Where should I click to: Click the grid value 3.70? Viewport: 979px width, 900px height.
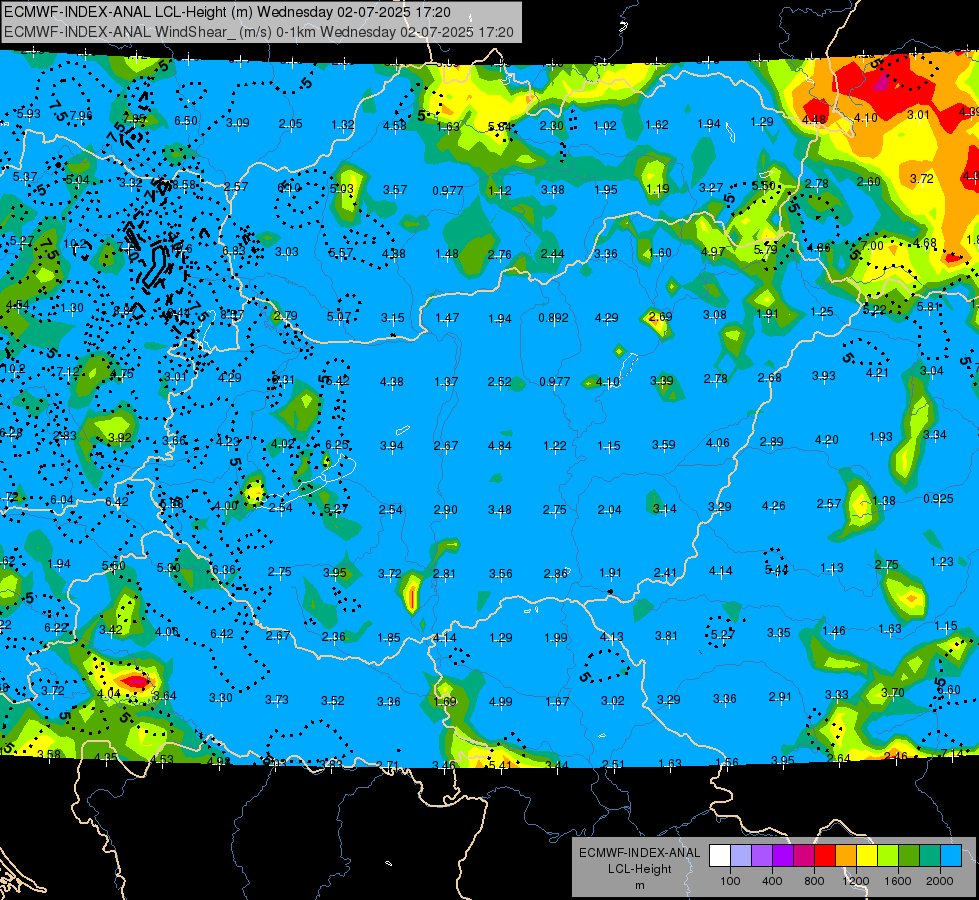point(893,692)
